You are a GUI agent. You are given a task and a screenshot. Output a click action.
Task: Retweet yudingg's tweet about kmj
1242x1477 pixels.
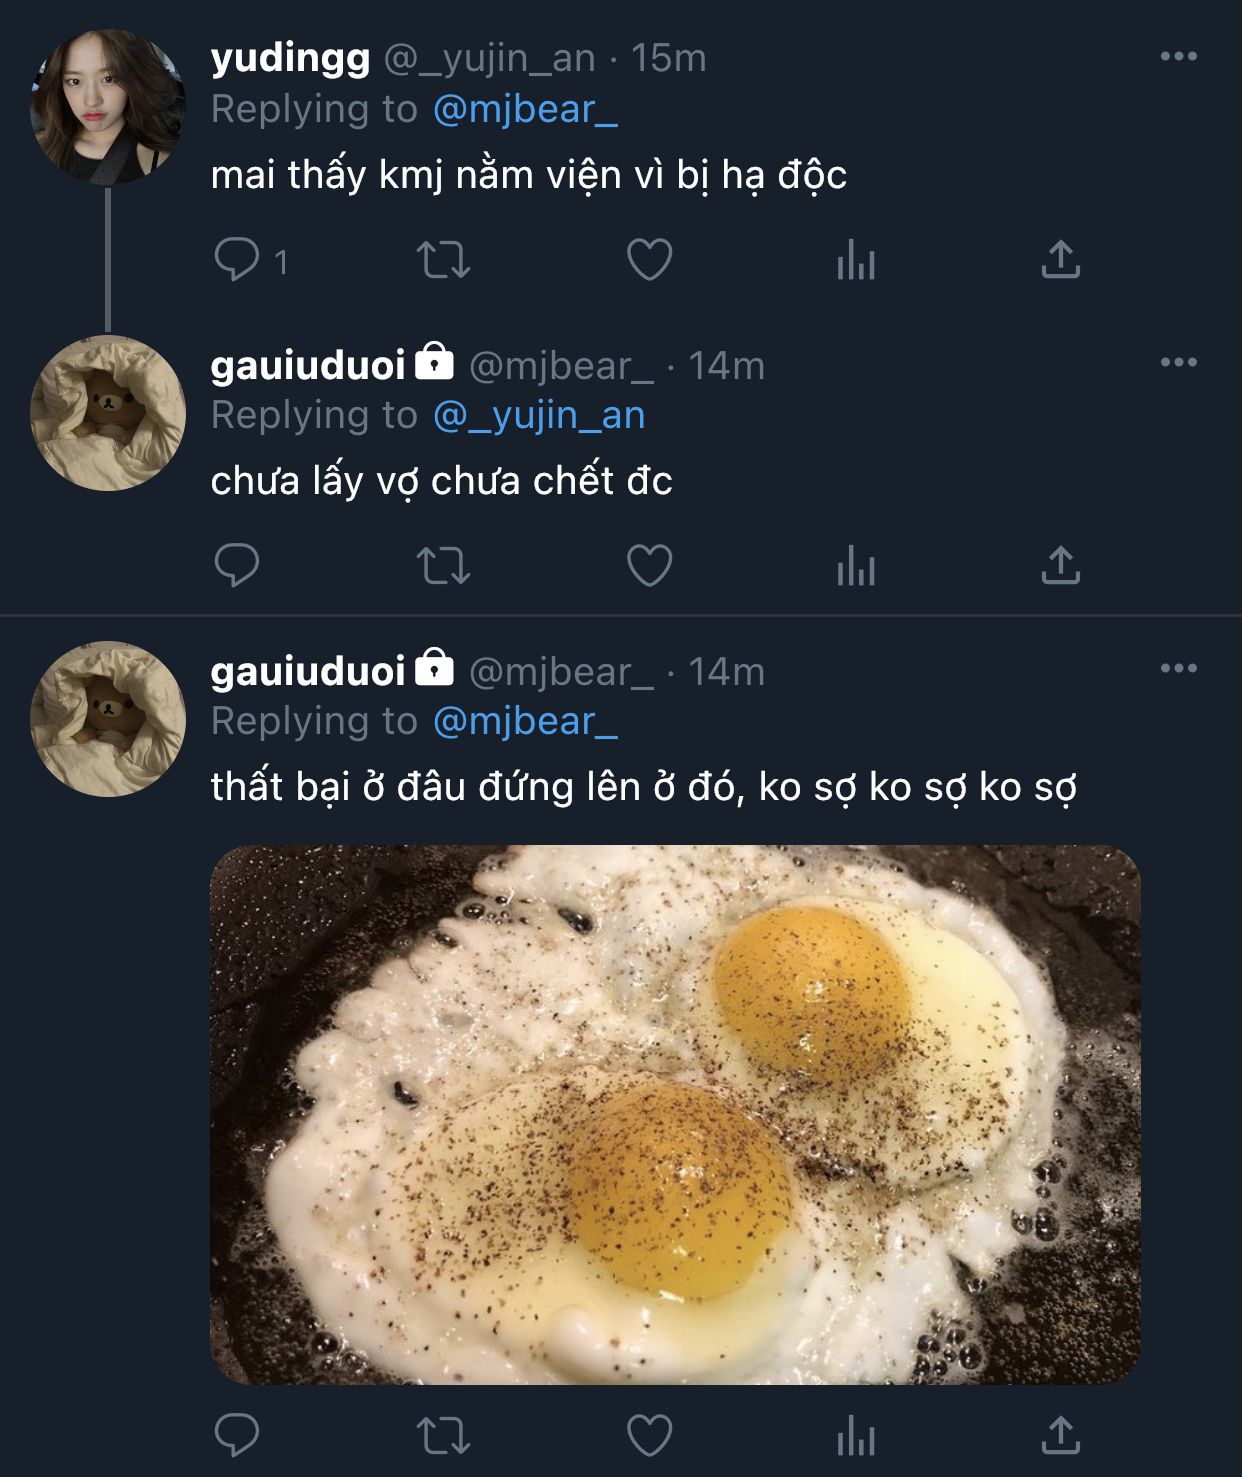point(443,260)
